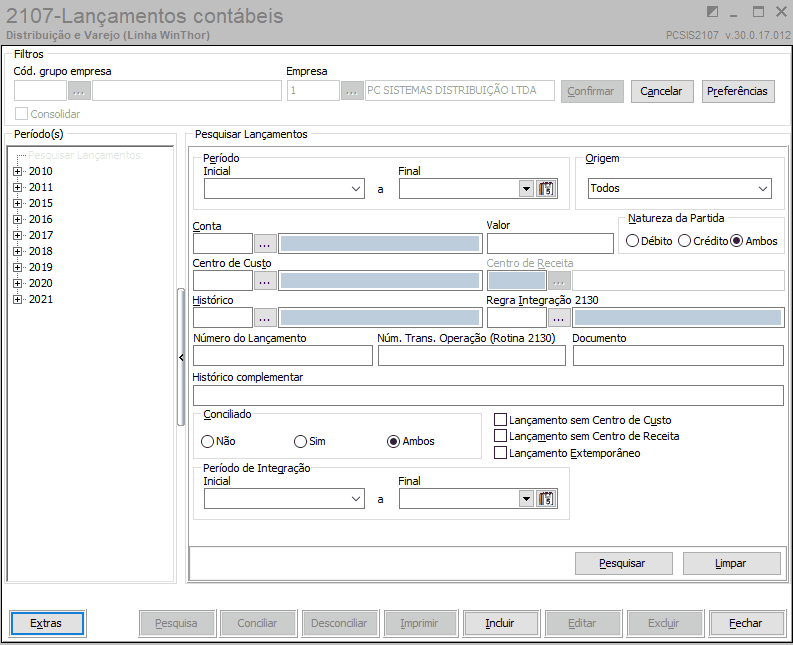Click the Valor input field
Viewport: 793px width, 645px height.
550,243
